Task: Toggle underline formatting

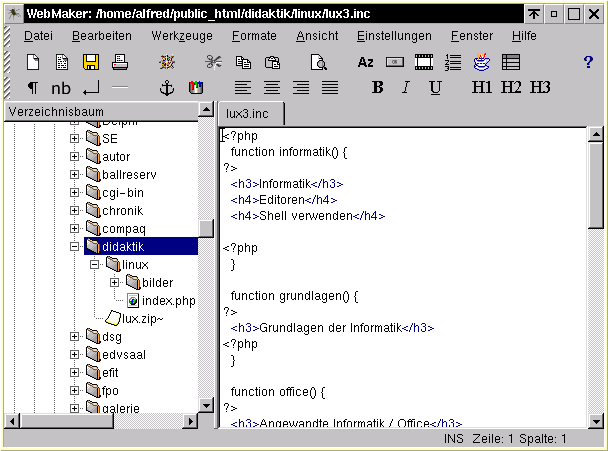Action: (435, 88)
